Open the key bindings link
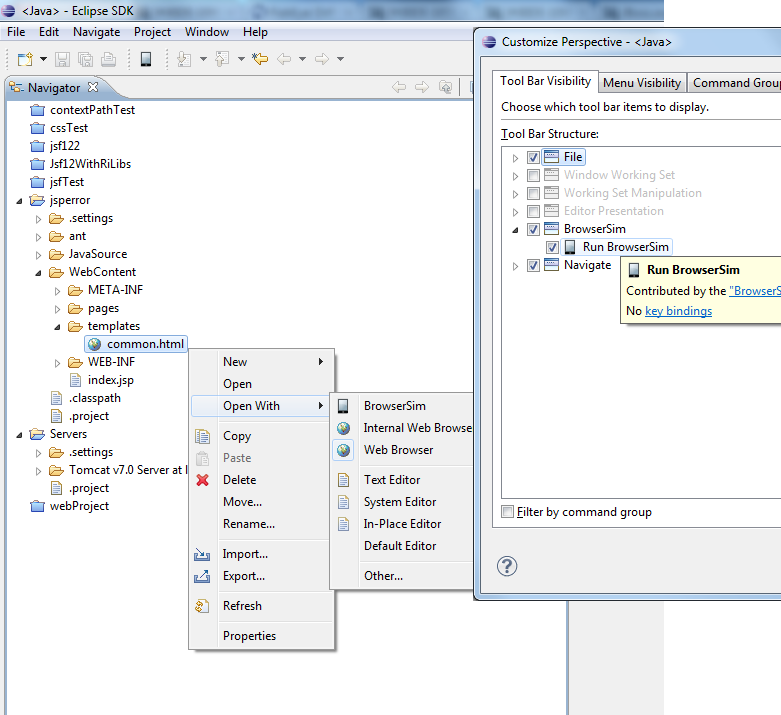Screen dimensions: 781x715 point(678,311)
